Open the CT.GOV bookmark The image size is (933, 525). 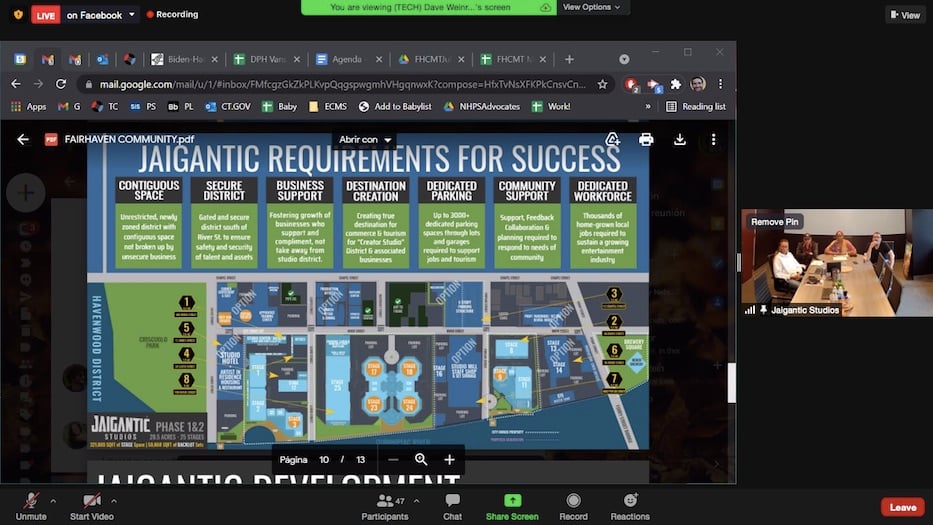pyautogui.click(x=228, y=107)
